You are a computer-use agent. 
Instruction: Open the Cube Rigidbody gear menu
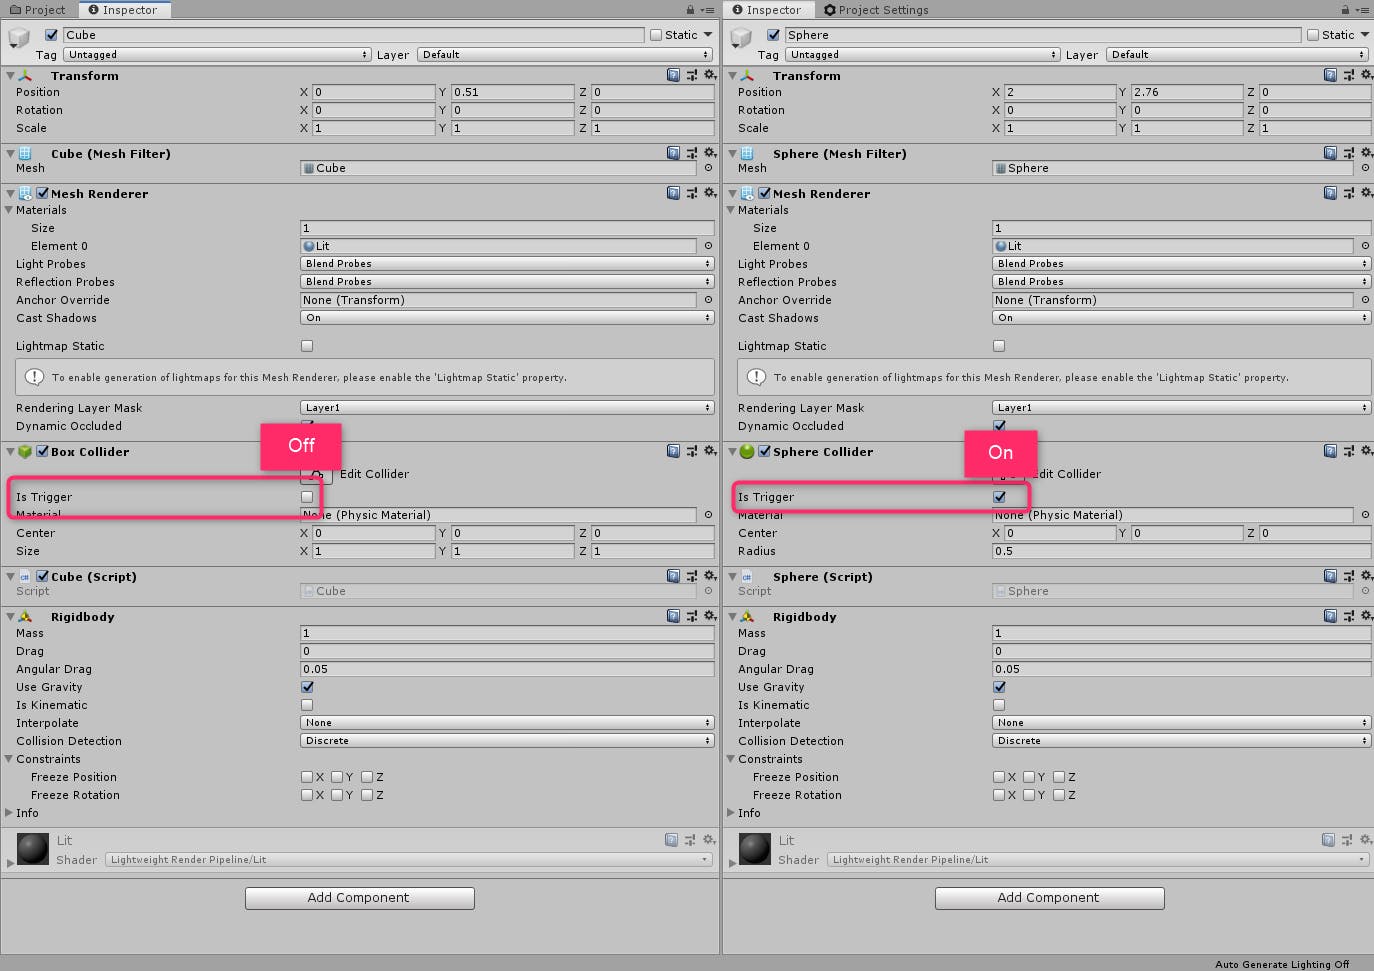[x=710, y=616]
